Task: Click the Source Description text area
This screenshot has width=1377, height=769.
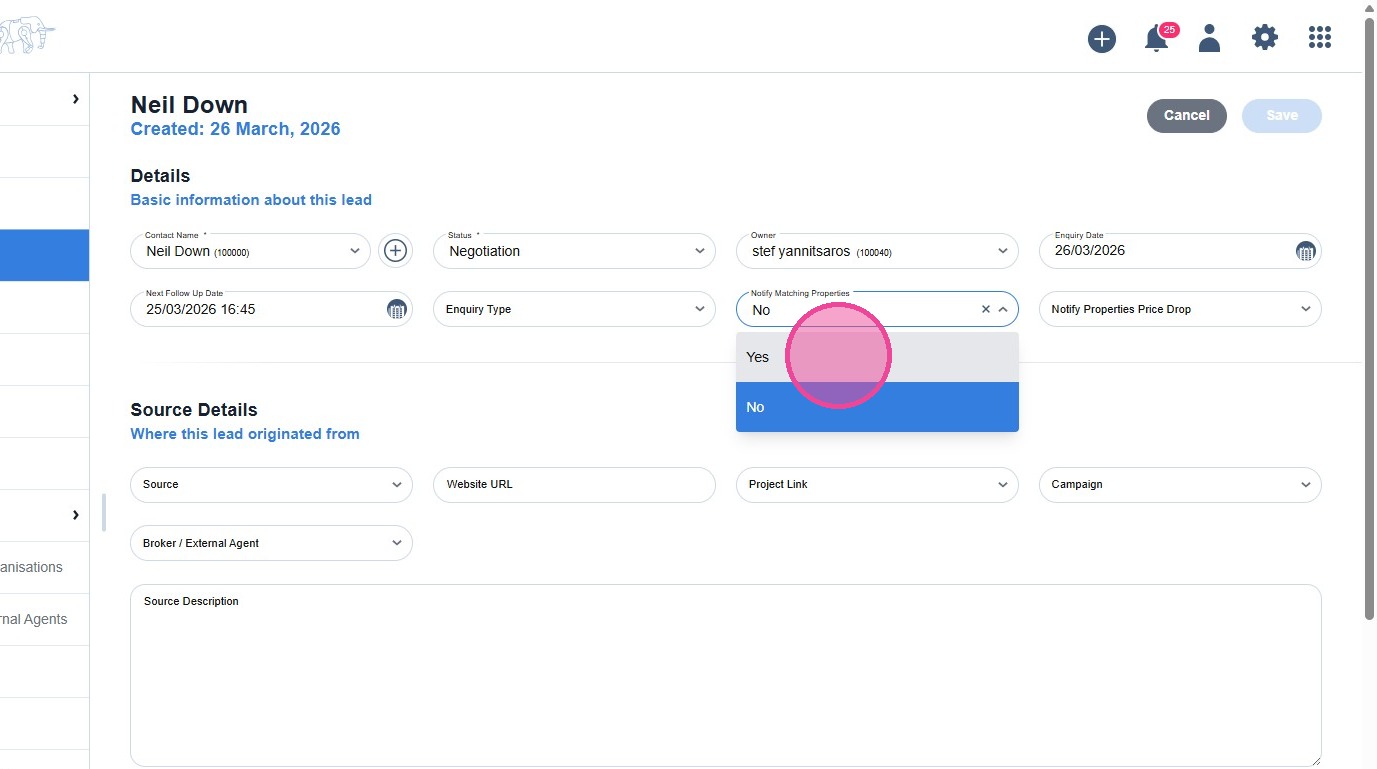Action: (725, 676)
